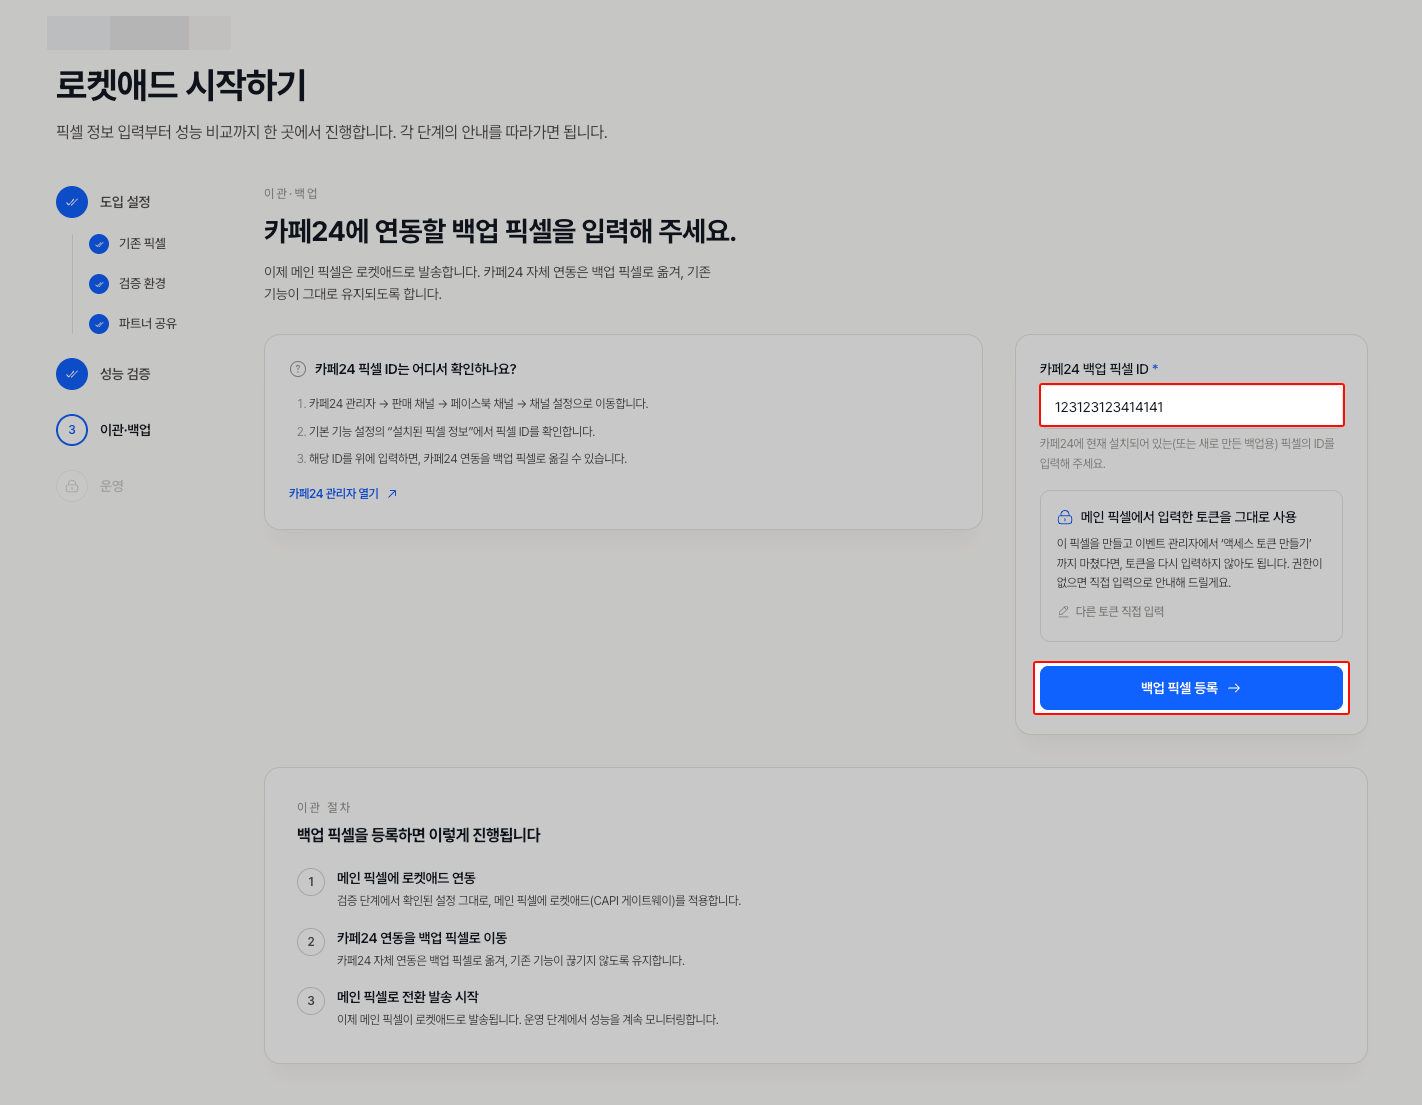
Task: Click the page subtitle starting with 픽셀 정보 입력부터
Action: [332, 132]
